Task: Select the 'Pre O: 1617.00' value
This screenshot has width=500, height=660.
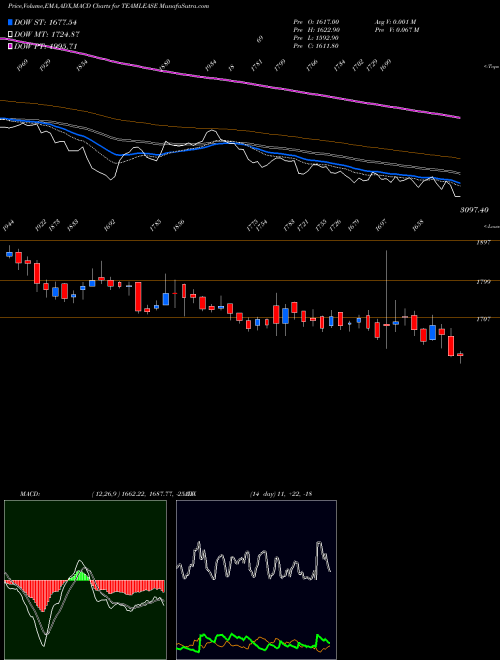Action: pos(316,22)
